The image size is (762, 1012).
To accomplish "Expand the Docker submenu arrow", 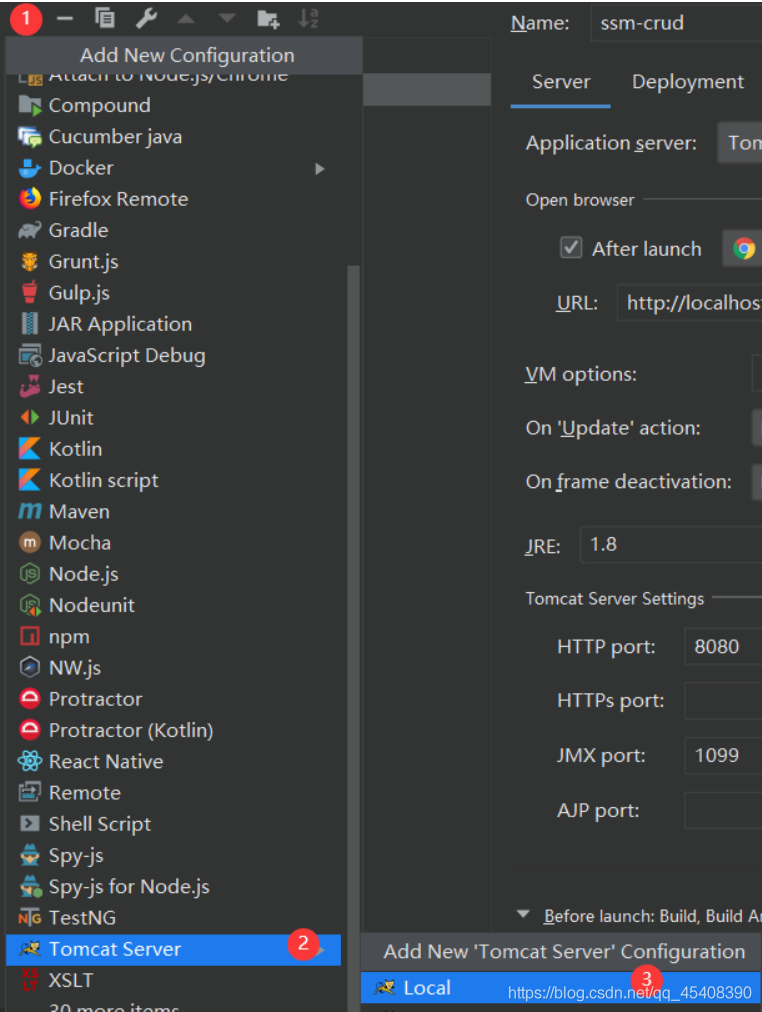I will [319, 168].
